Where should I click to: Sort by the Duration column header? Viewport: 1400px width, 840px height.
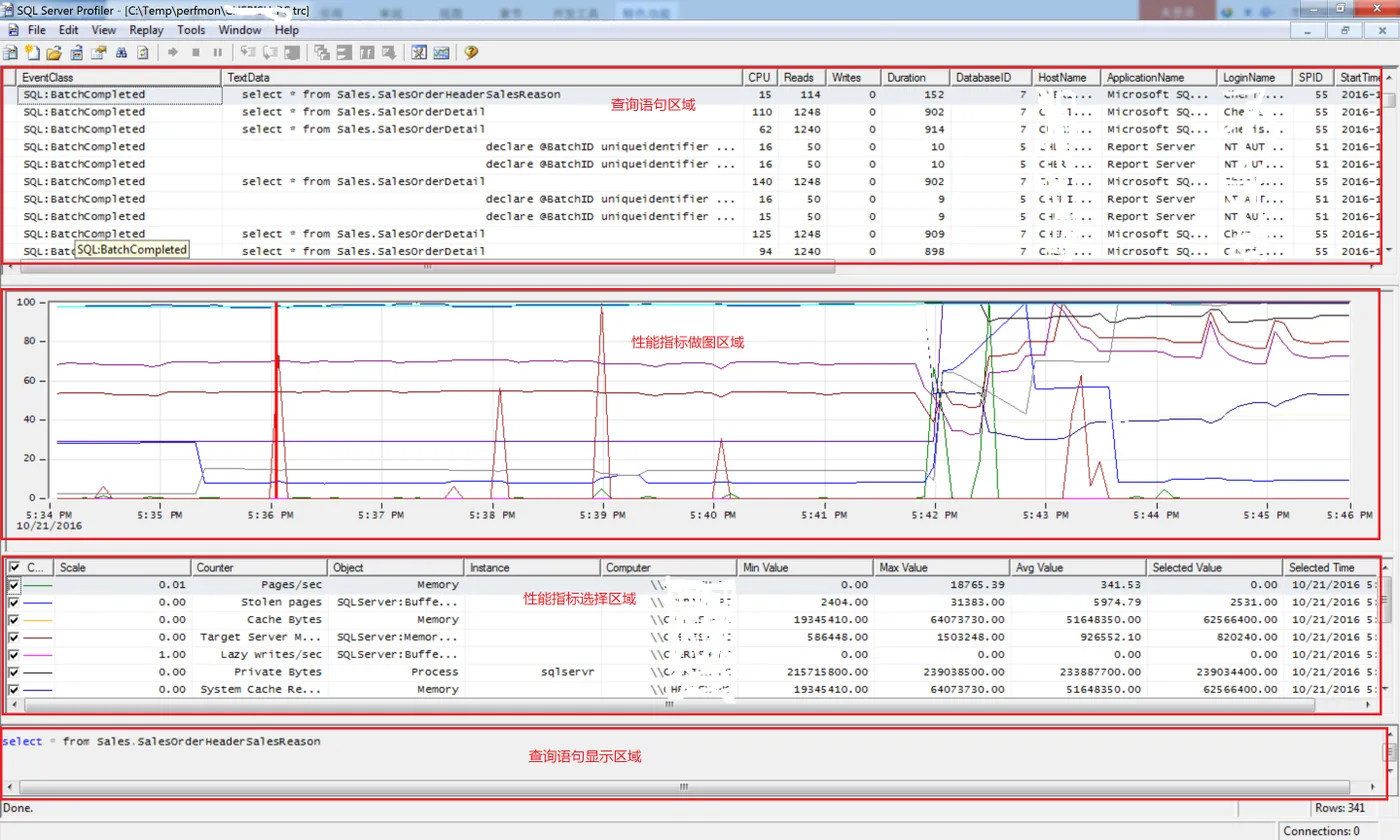915,77
